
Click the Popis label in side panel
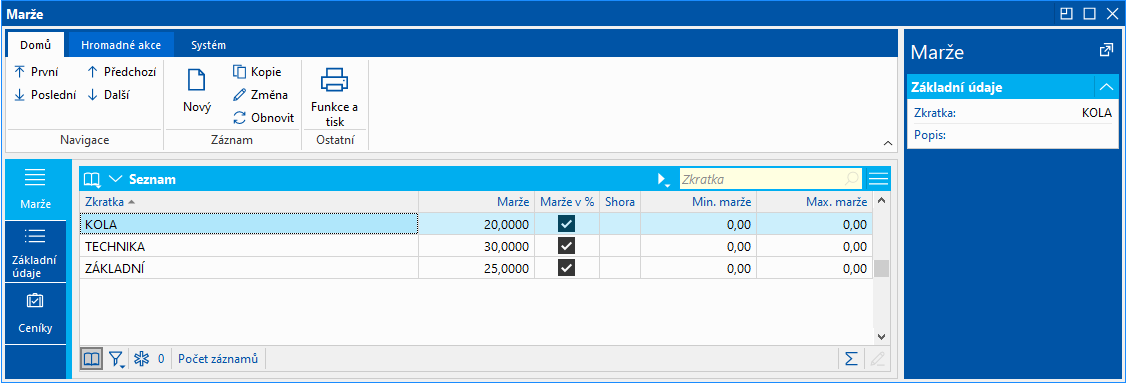pos(930,134)
